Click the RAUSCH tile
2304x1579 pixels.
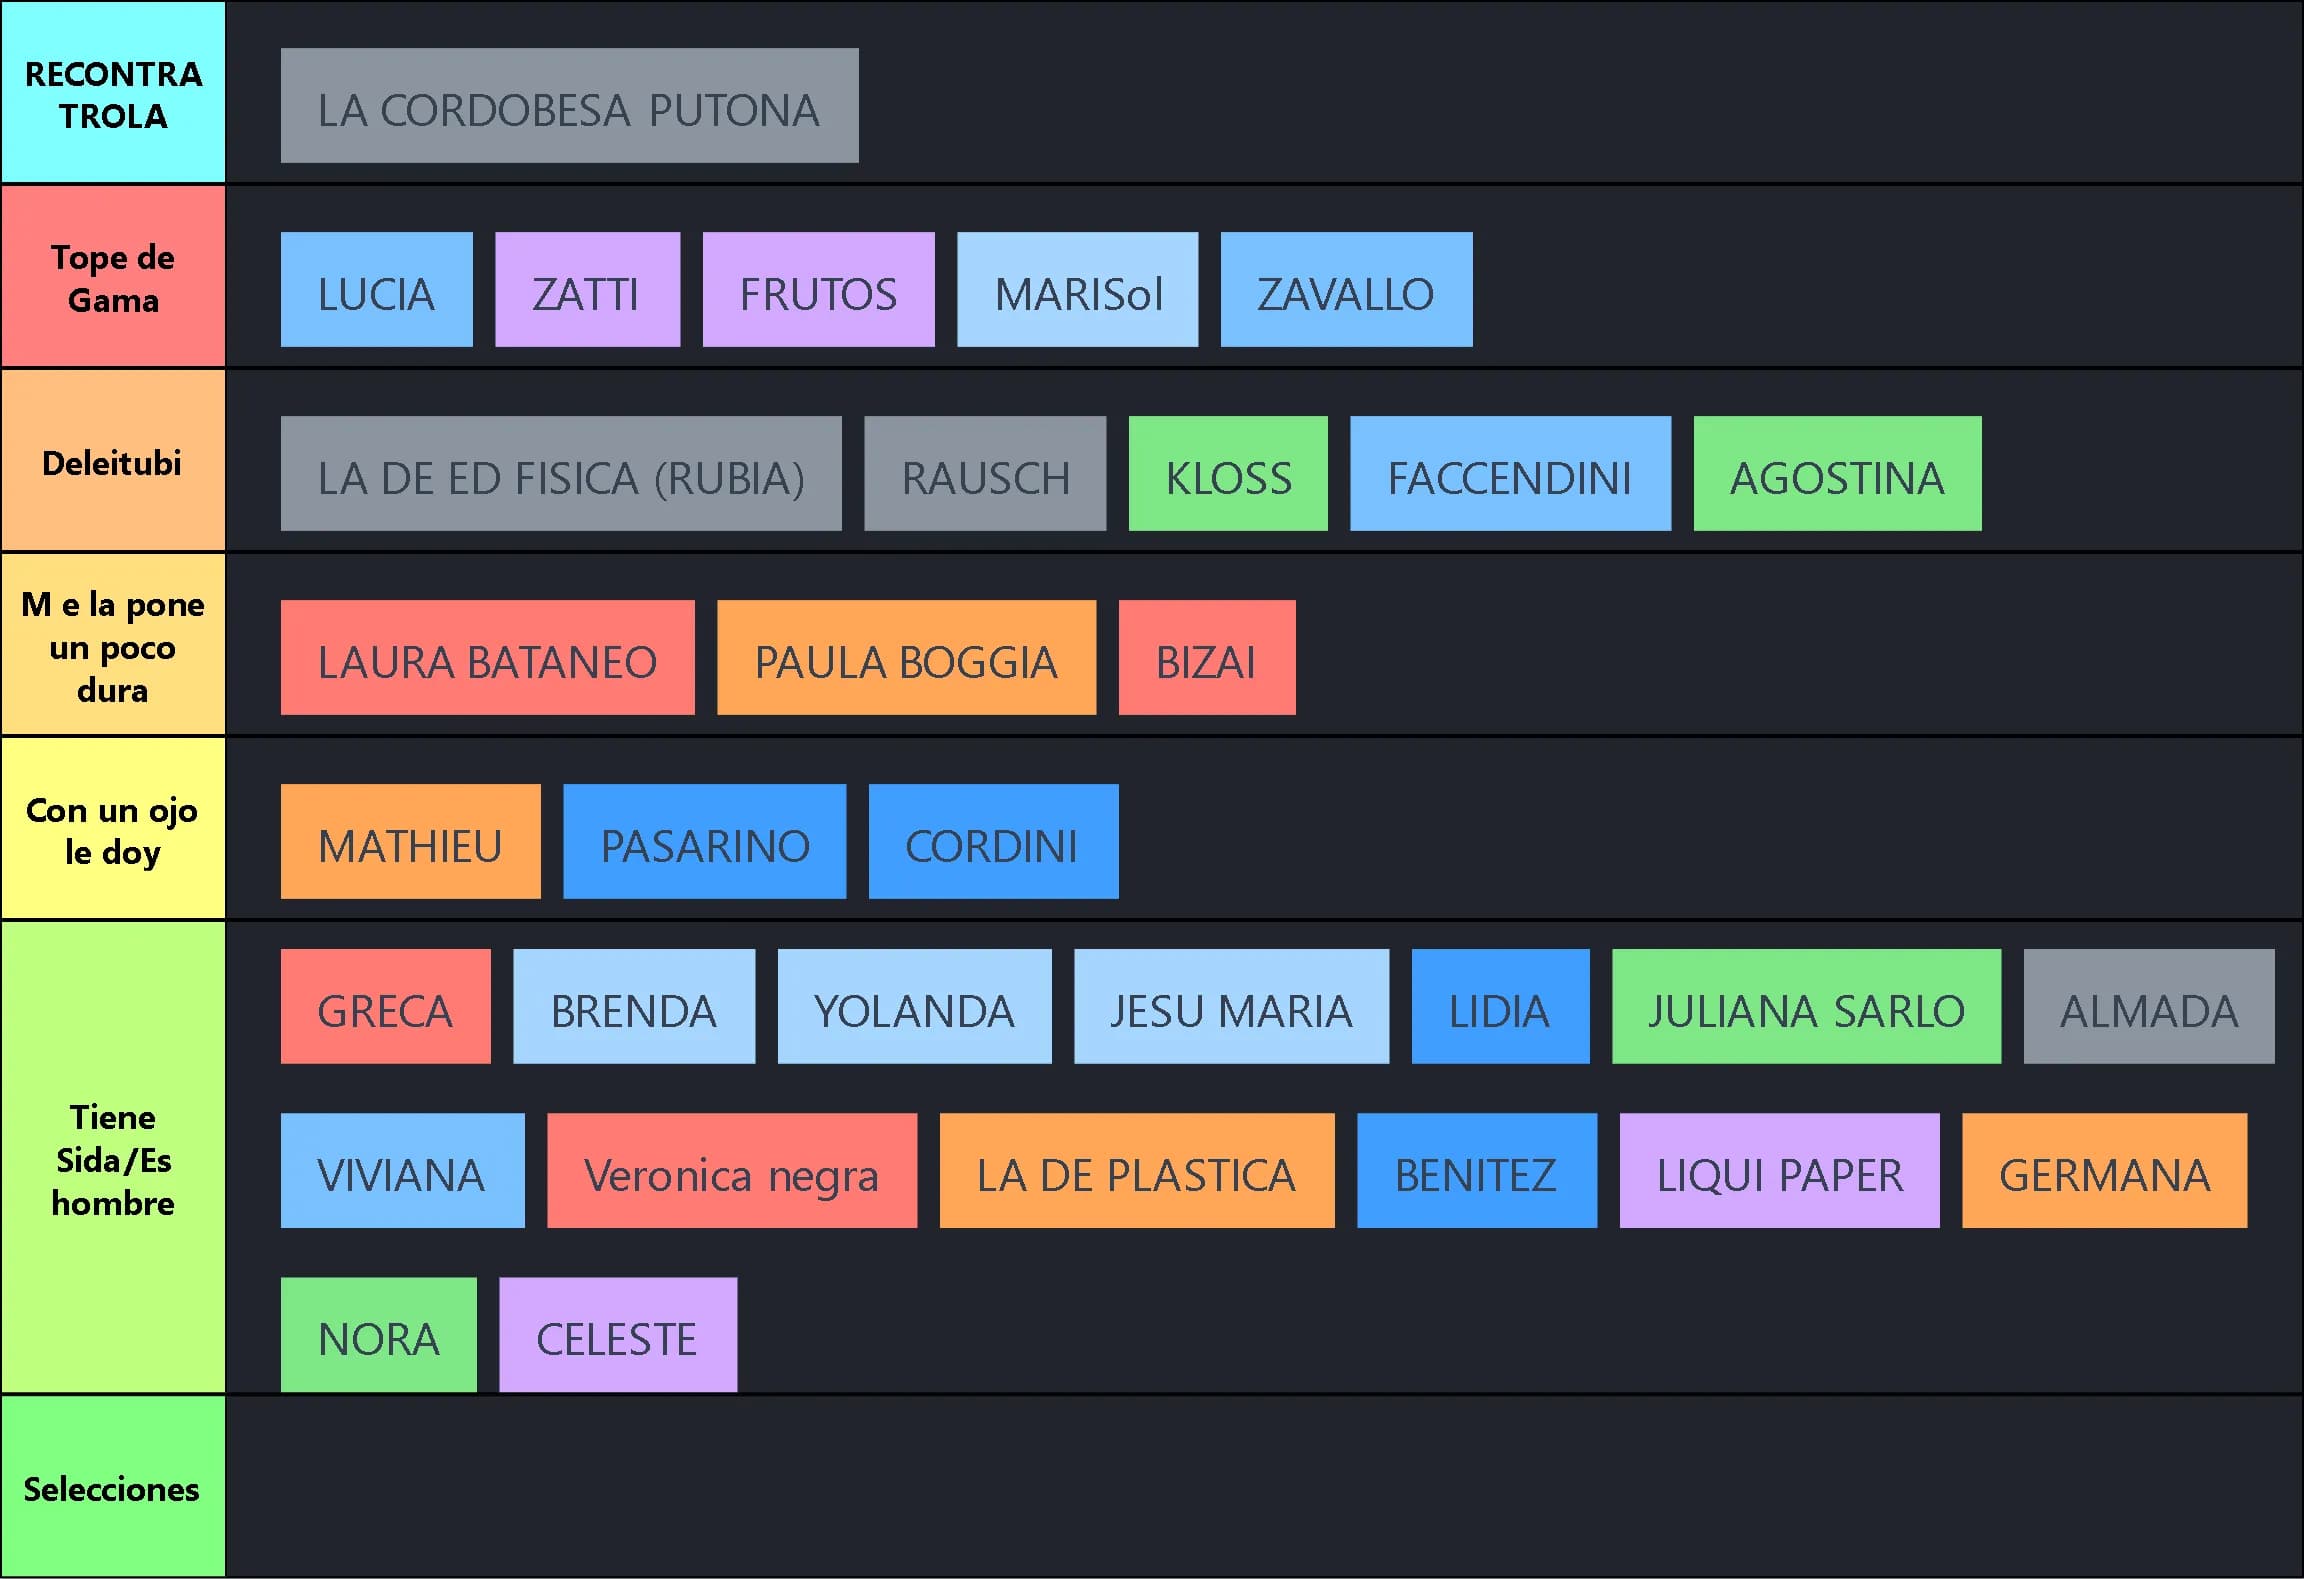tap(985, 474)
